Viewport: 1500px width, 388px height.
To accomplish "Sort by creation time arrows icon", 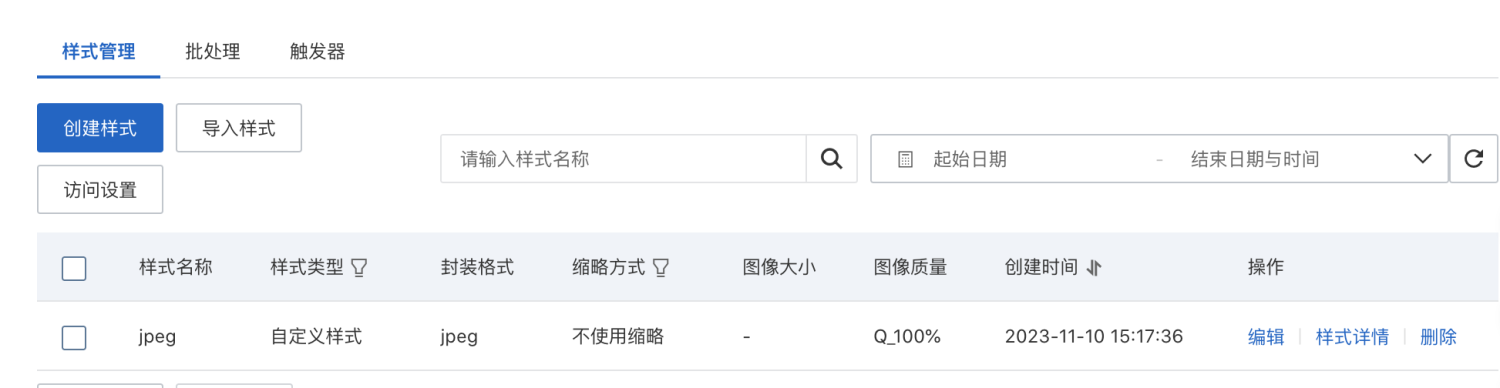I will pyautogui.click(x=1093, y=268).
